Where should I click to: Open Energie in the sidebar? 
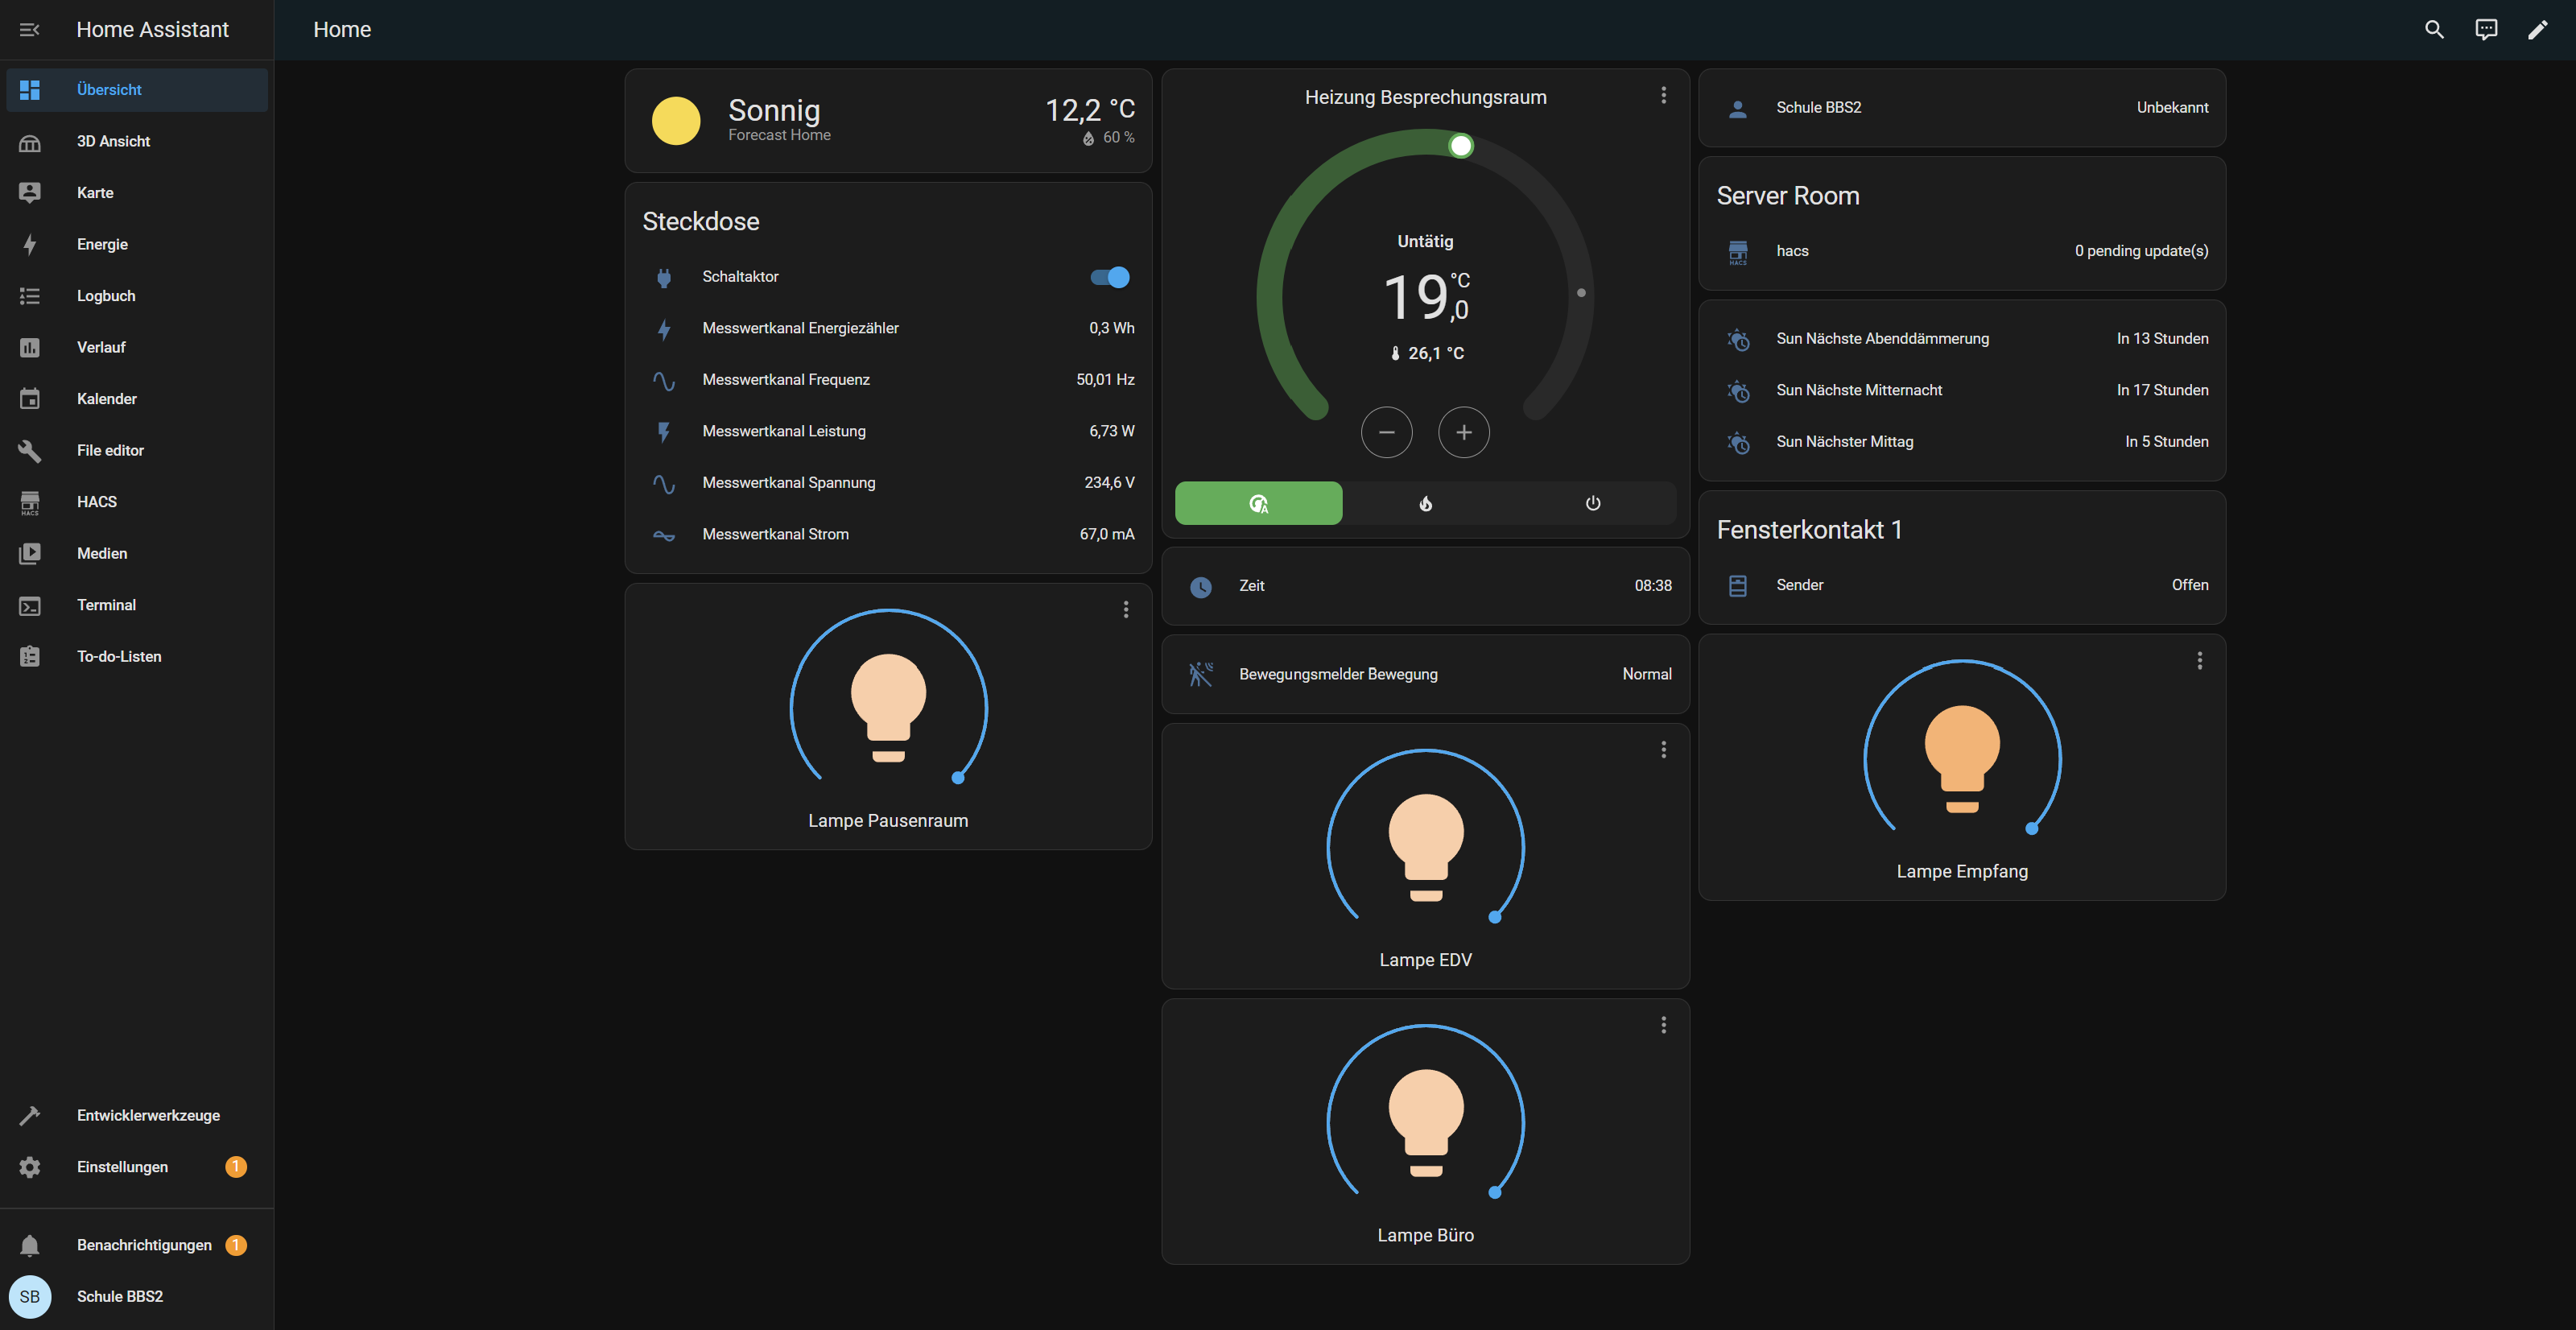[x=102, y=244]
